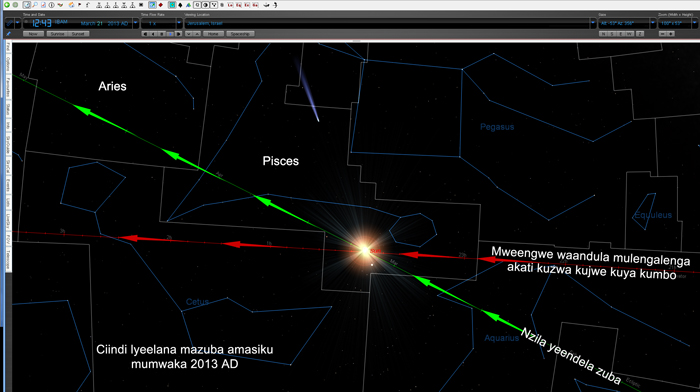Click the grey forward navigation icon
The height and width of the screenshot is (392, 700).
(15, 4)
